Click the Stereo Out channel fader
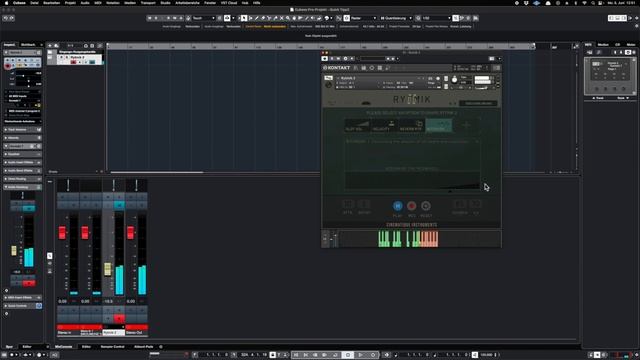640x360 pixels. [x=130, y=233]
